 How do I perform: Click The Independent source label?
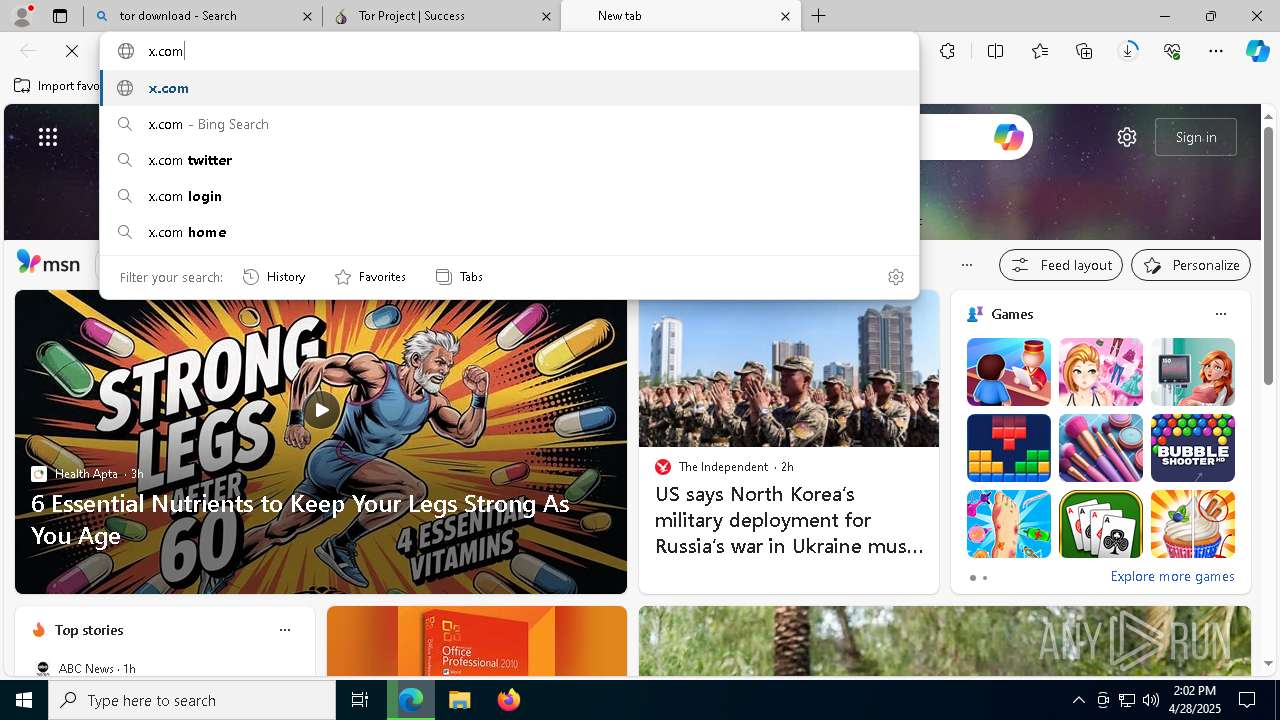pos(723,467)
